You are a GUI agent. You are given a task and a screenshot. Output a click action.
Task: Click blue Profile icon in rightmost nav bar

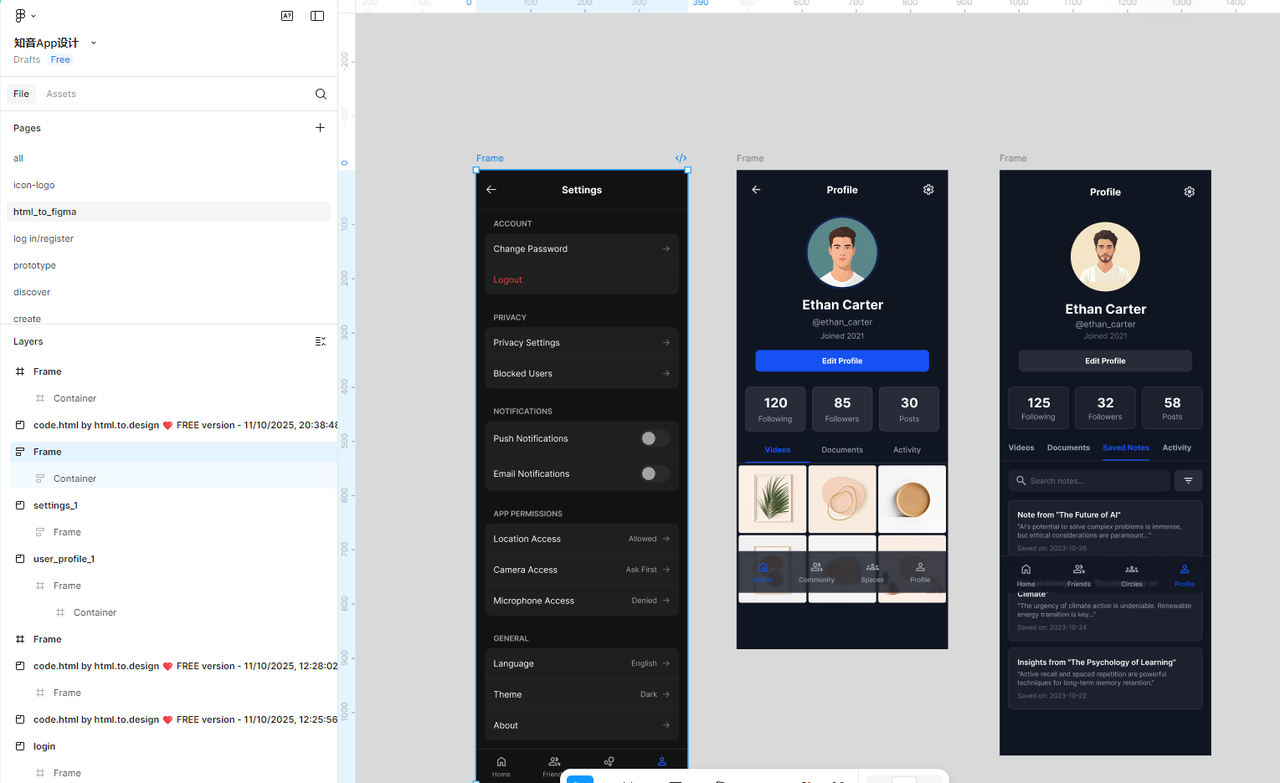pos(1184,569)
